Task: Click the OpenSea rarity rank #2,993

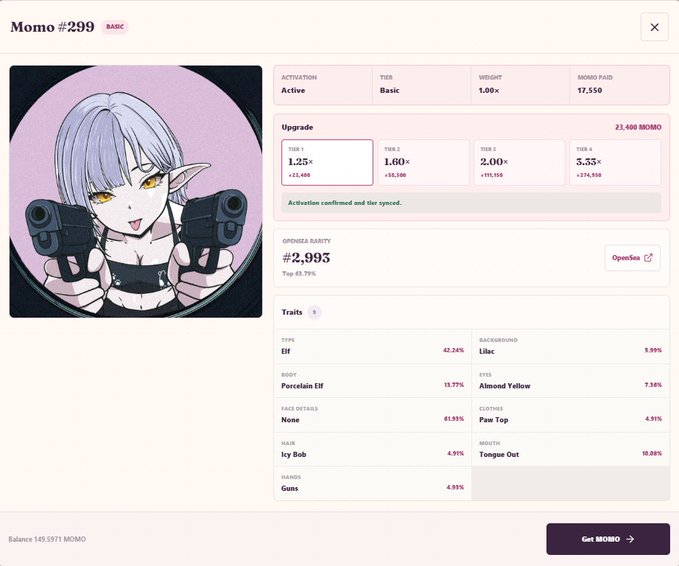Action: 306,258
